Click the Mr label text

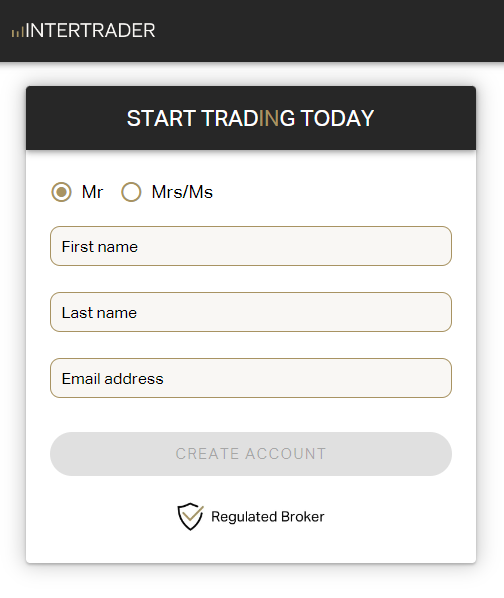pos(92,192)
